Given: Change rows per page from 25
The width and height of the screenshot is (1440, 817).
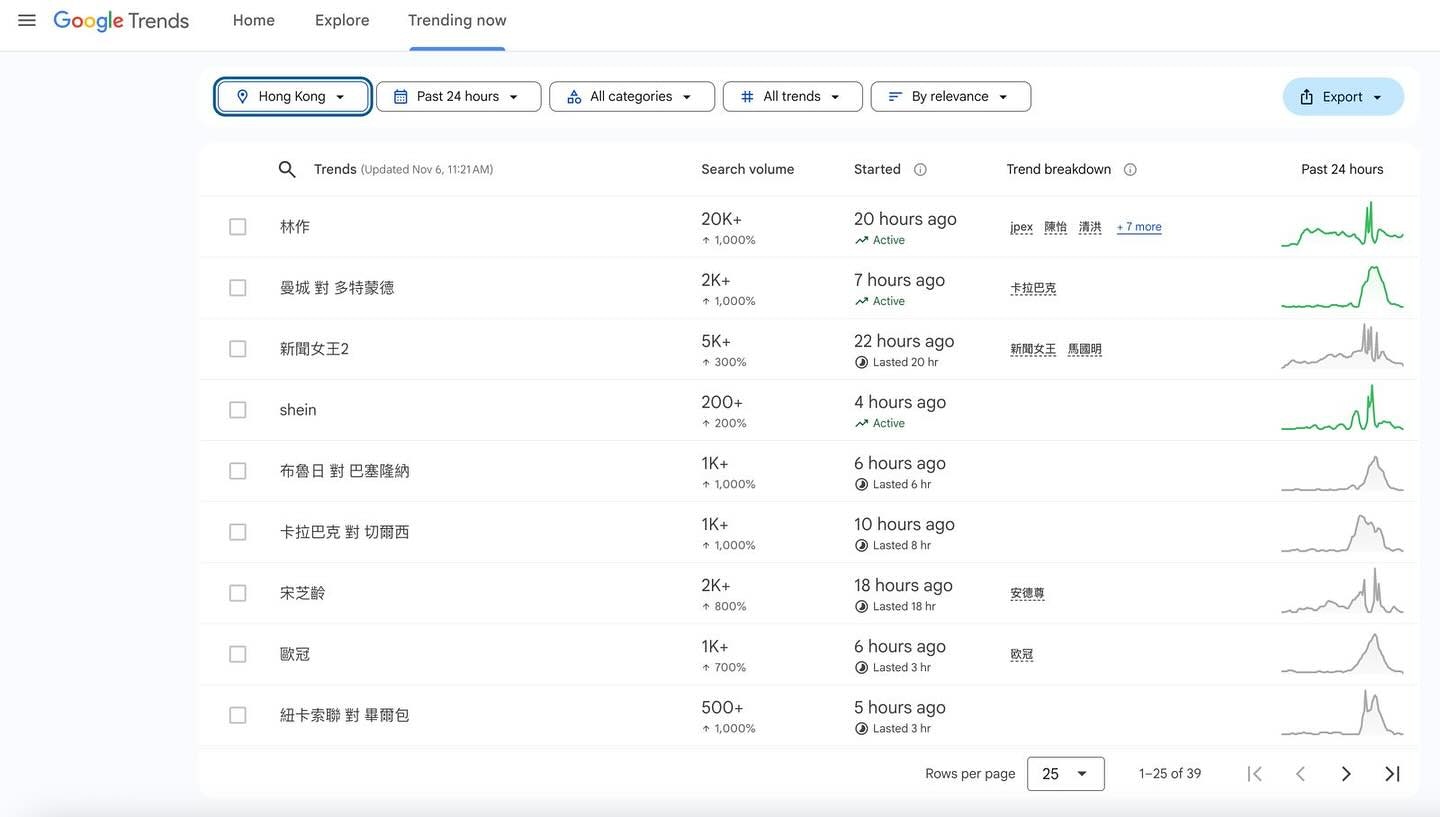Looking at the screenshot, I should point(1065,774).
